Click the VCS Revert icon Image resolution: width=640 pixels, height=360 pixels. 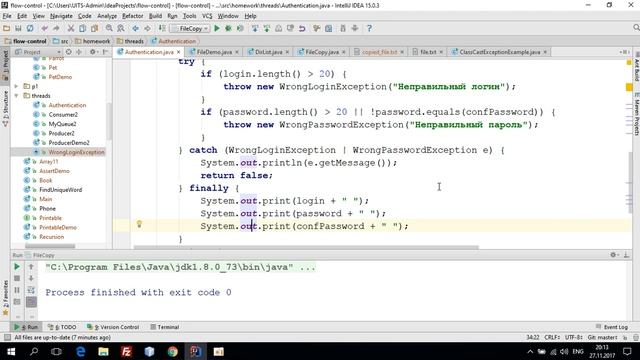(302, 28)
